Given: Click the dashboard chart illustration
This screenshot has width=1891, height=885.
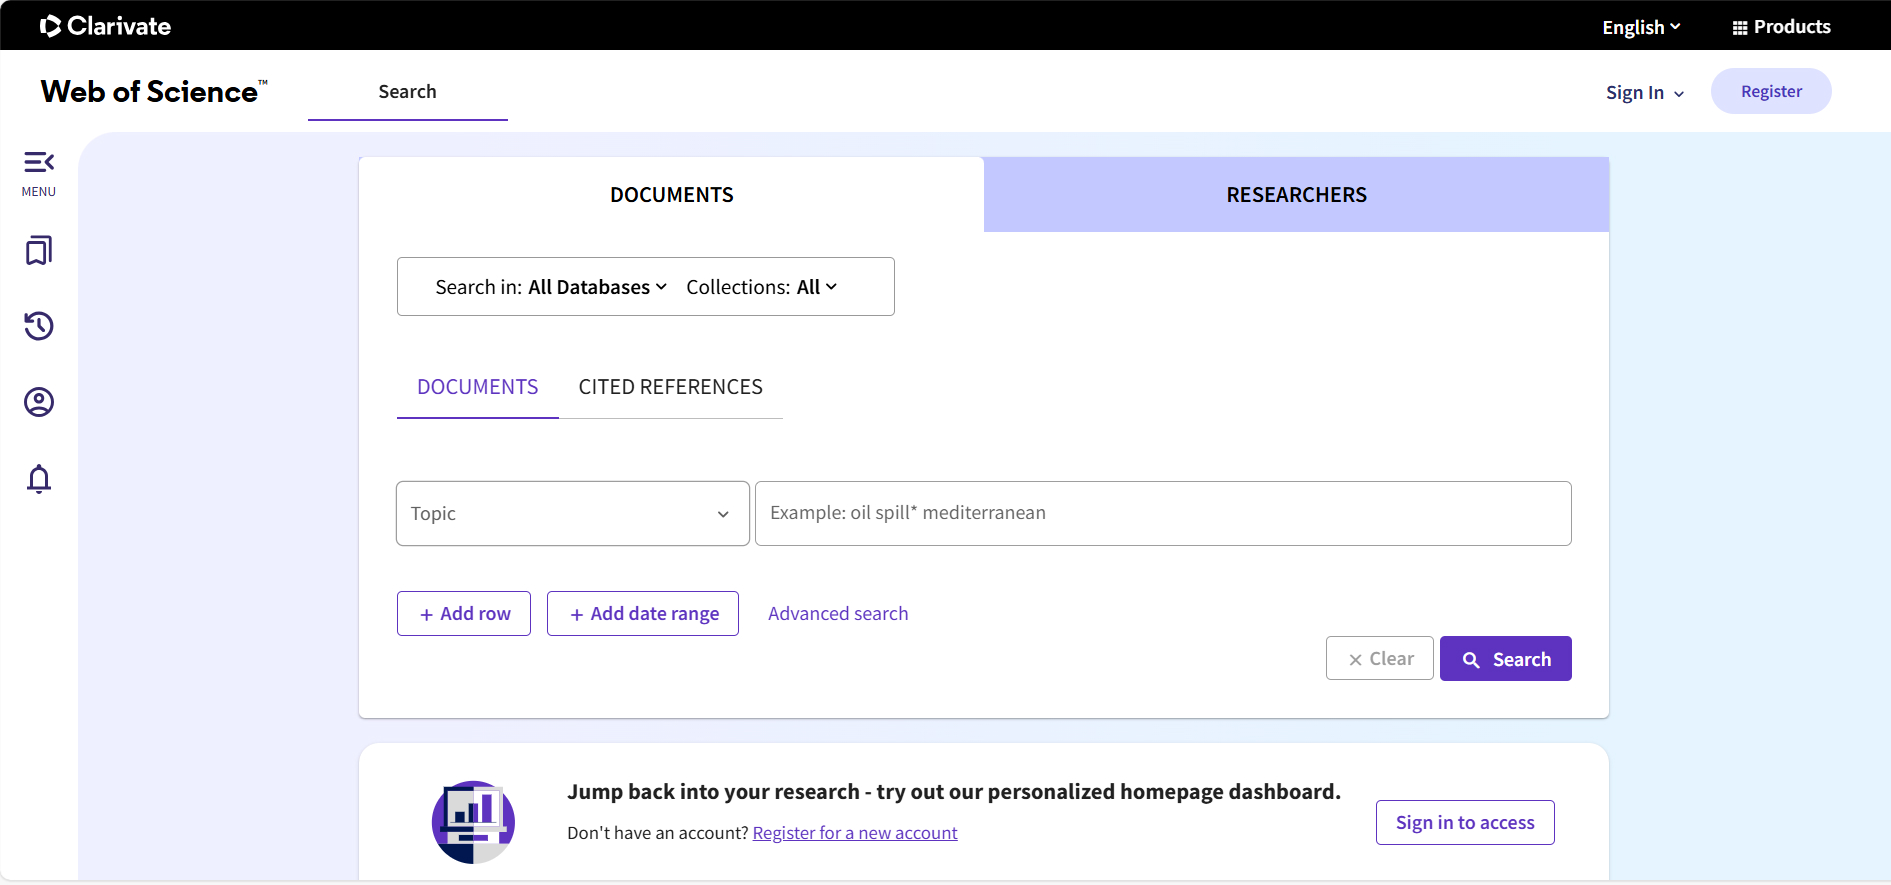Looking at the screenshot, I should (x=473, y=822).
